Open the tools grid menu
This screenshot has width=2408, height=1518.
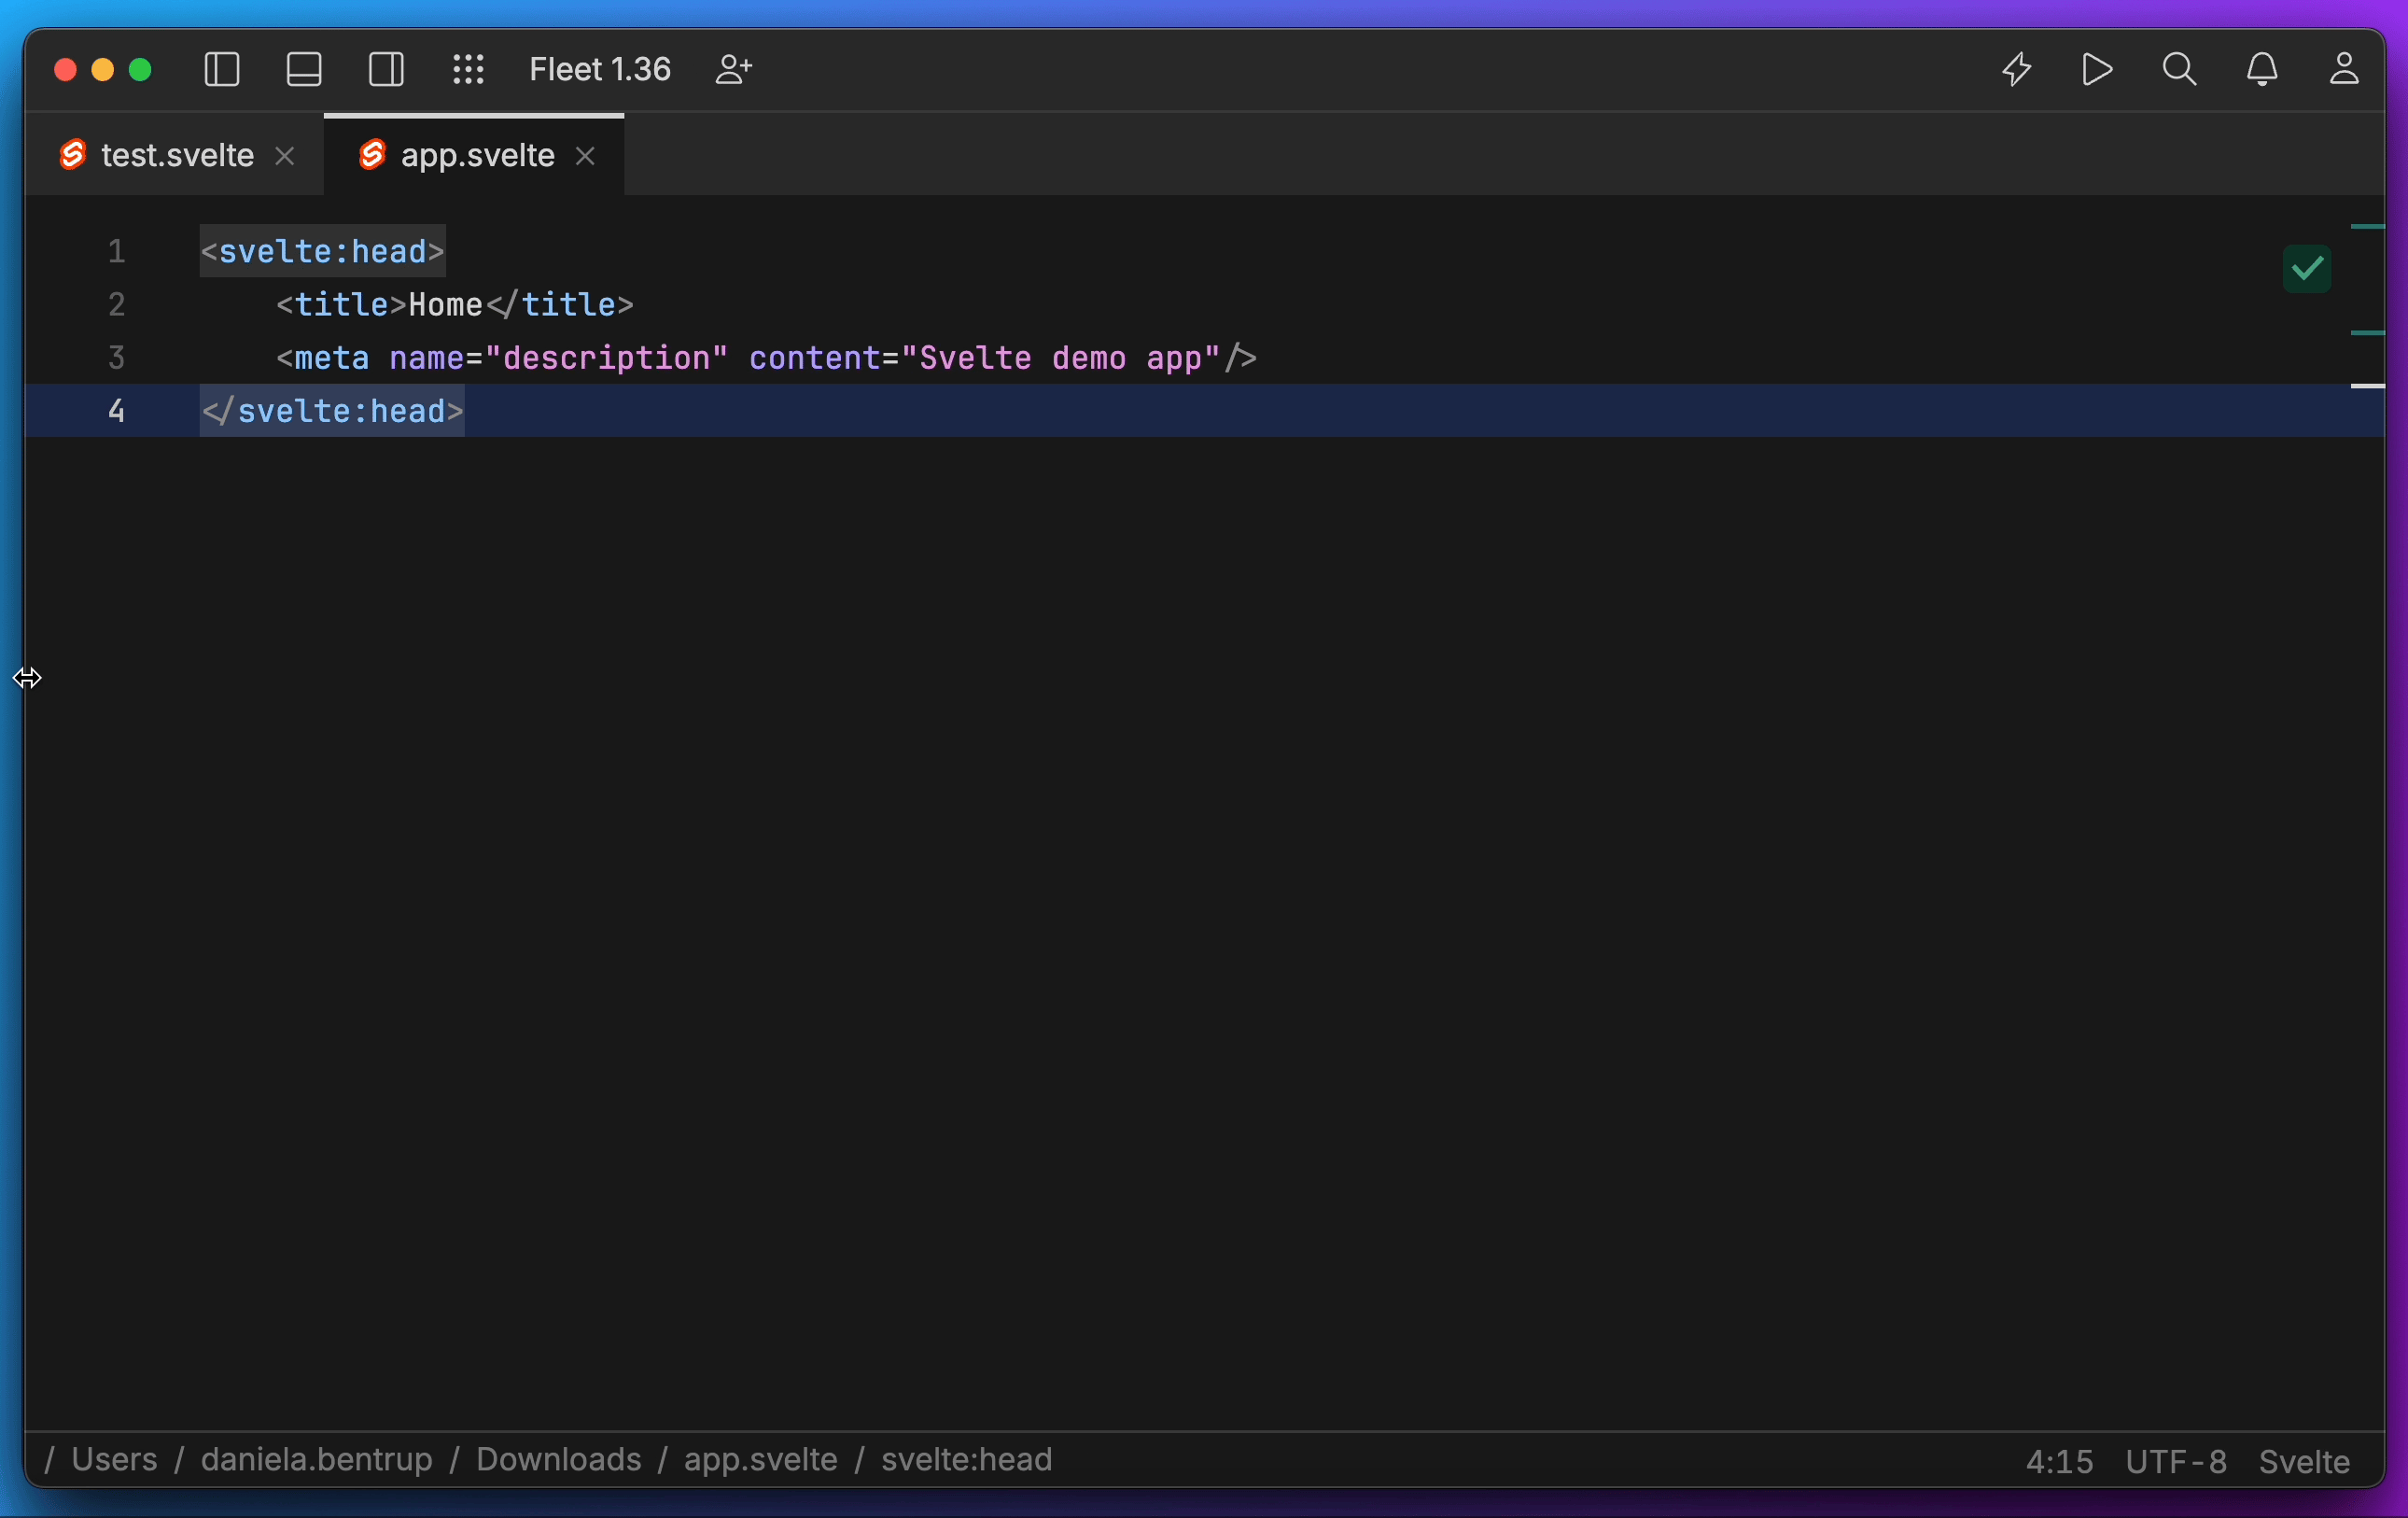468,70
